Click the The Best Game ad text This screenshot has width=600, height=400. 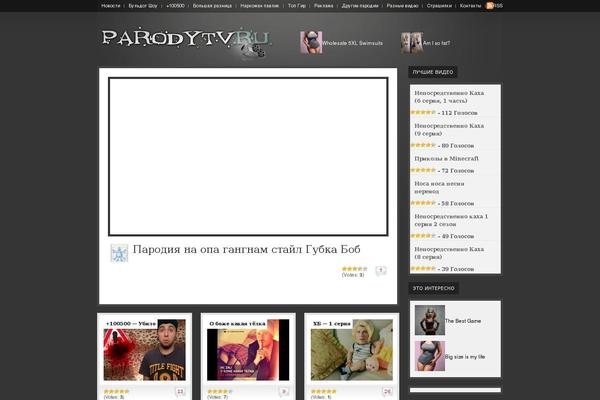[x=463, y=321]
